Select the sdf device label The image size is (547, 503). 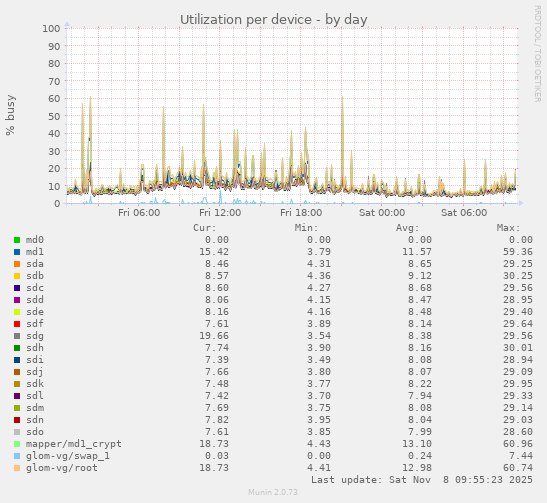[x=35, y=324]
